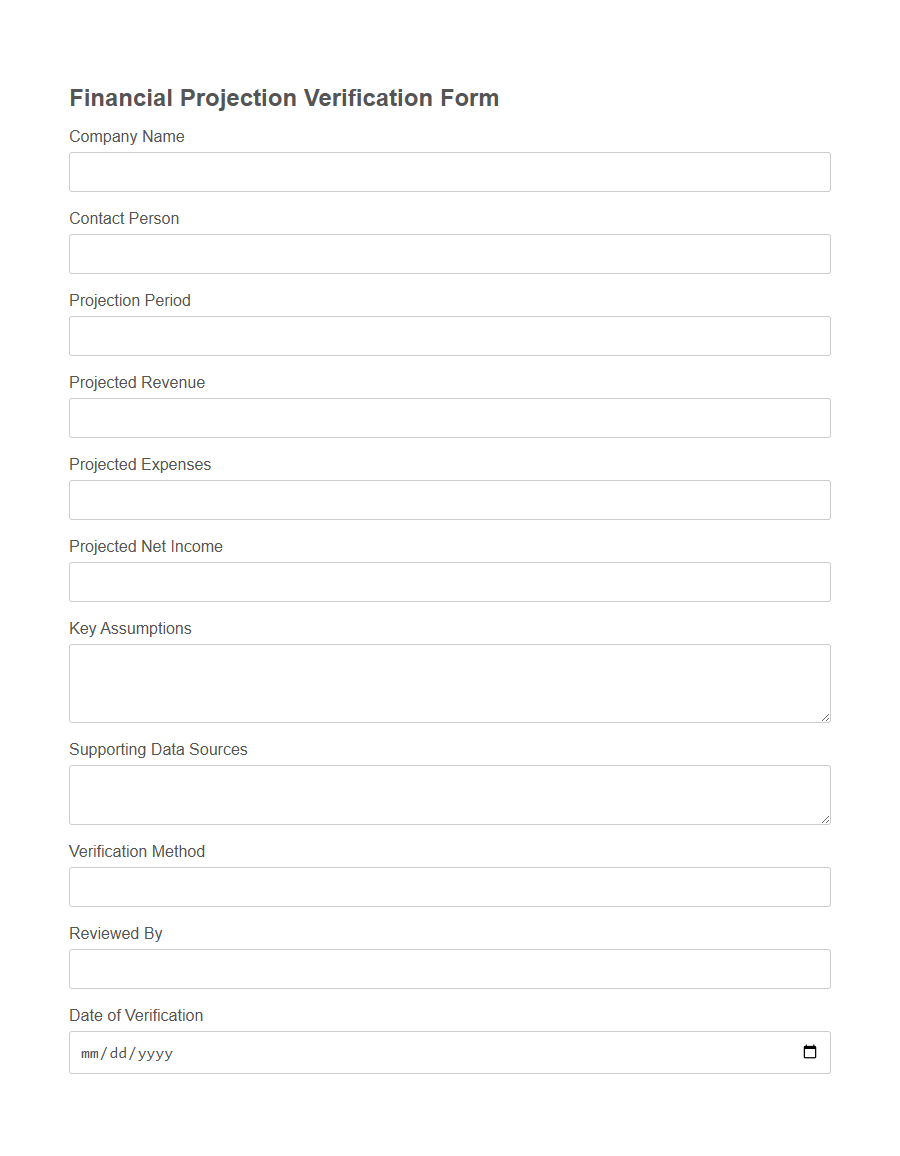The width and height of the screenshot is (900, 1156).
Task: Click inside the Verification Method field
Action: (449, 886)
